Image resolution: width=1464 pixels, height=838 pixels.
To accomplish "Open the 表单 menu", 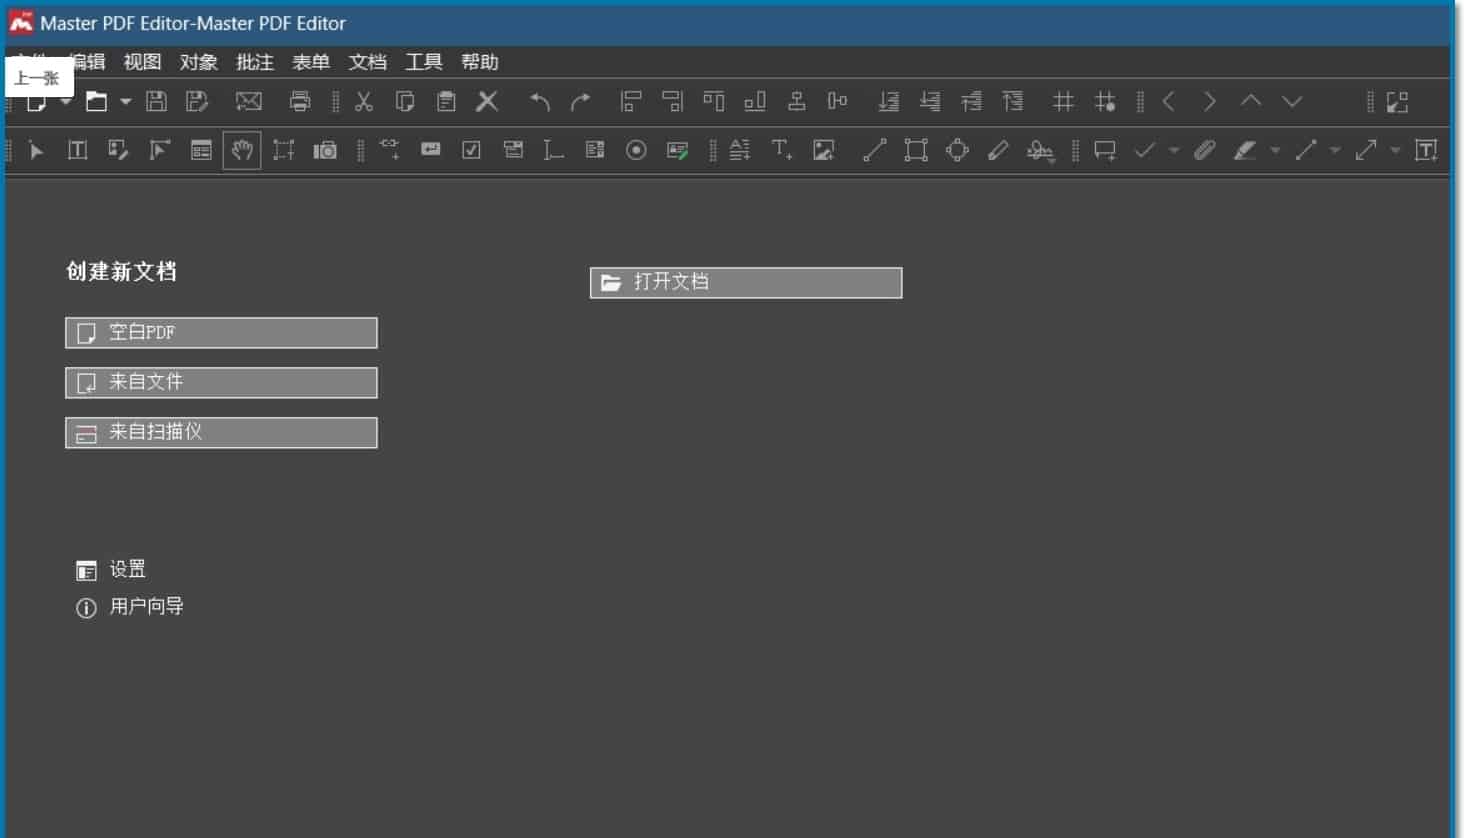I will pyautogui.click(x=311, y=62).
